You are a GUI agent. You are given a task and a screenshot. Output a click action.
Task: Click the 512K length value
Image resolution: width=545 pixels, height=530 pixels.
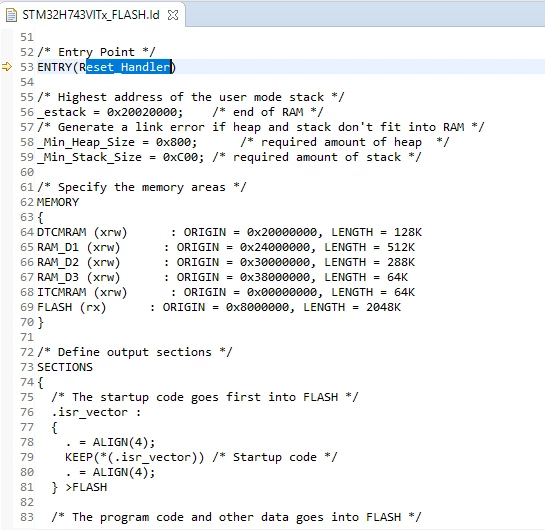[x=400, y=247]
